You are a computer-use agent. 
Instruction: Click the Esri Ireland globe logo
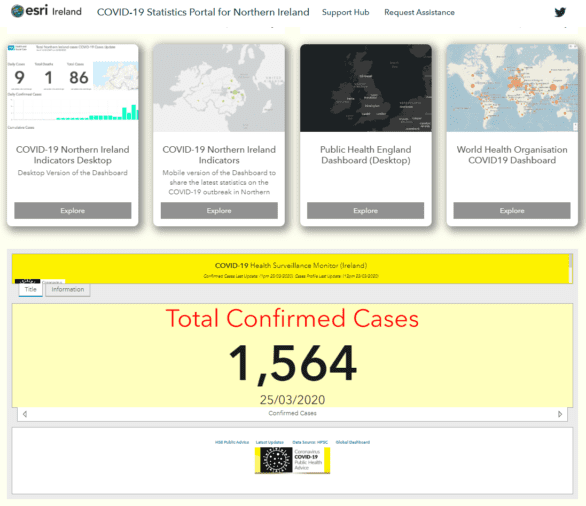coord(17,11)
